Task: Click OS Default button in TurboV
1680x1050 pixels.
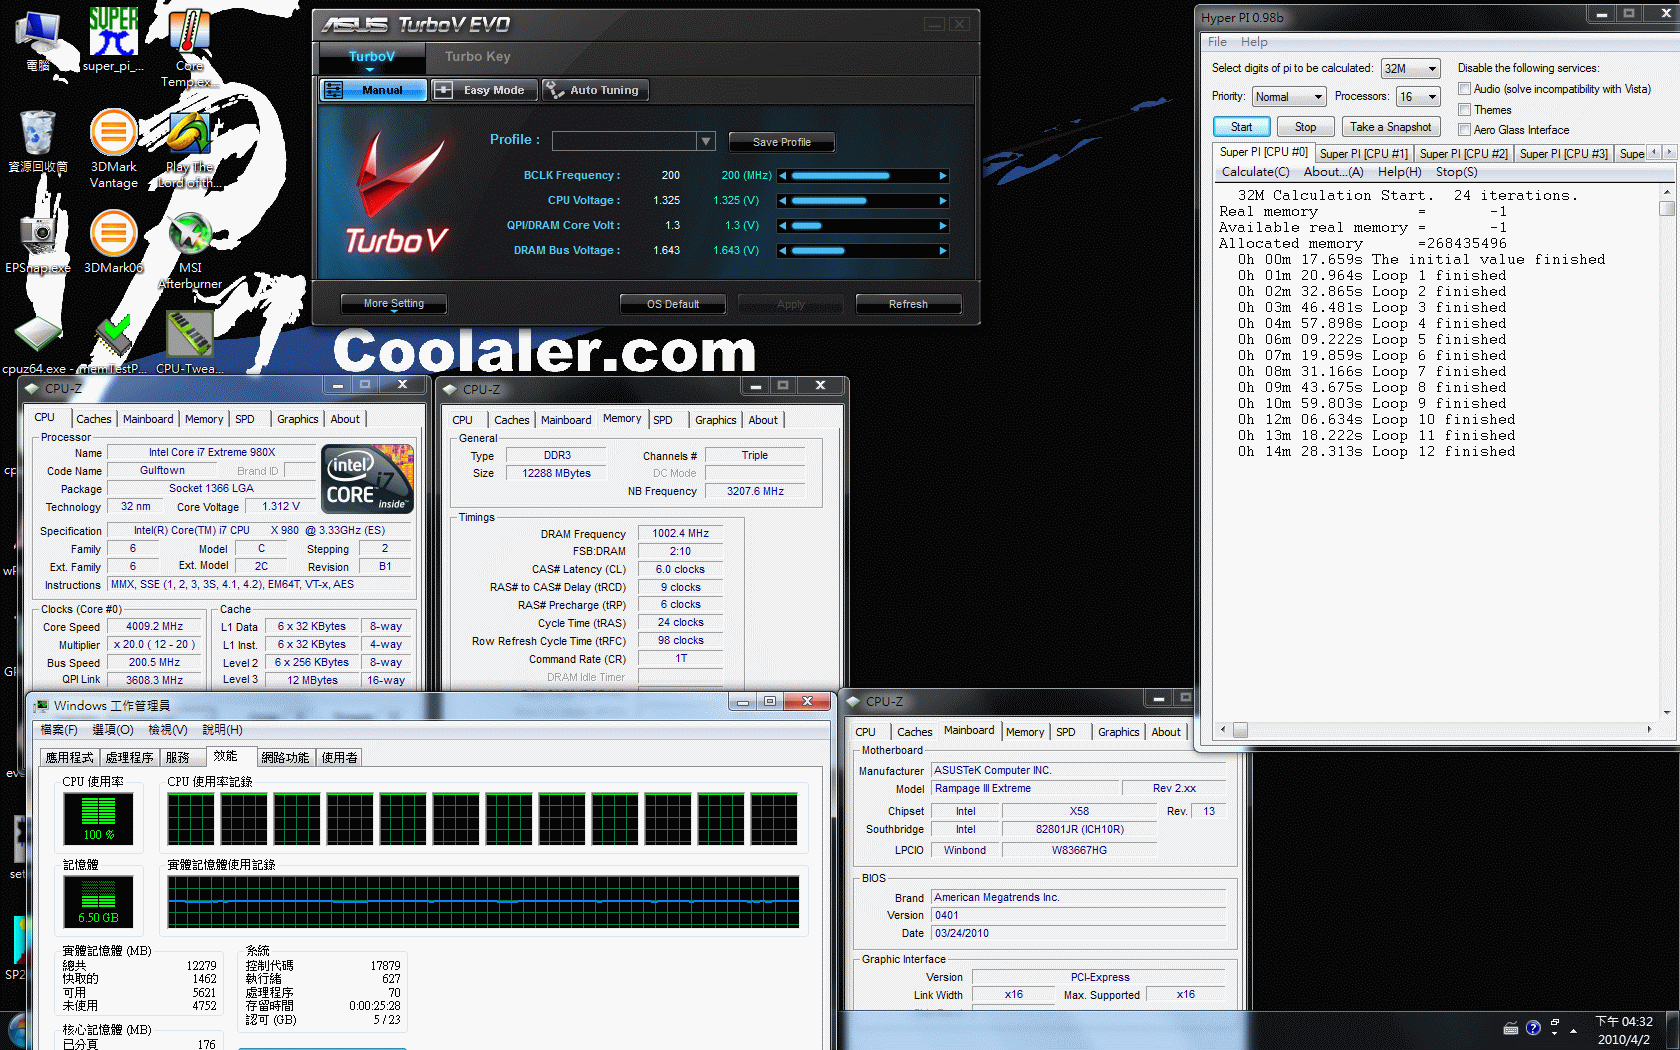Action: [x=673, y=304]
